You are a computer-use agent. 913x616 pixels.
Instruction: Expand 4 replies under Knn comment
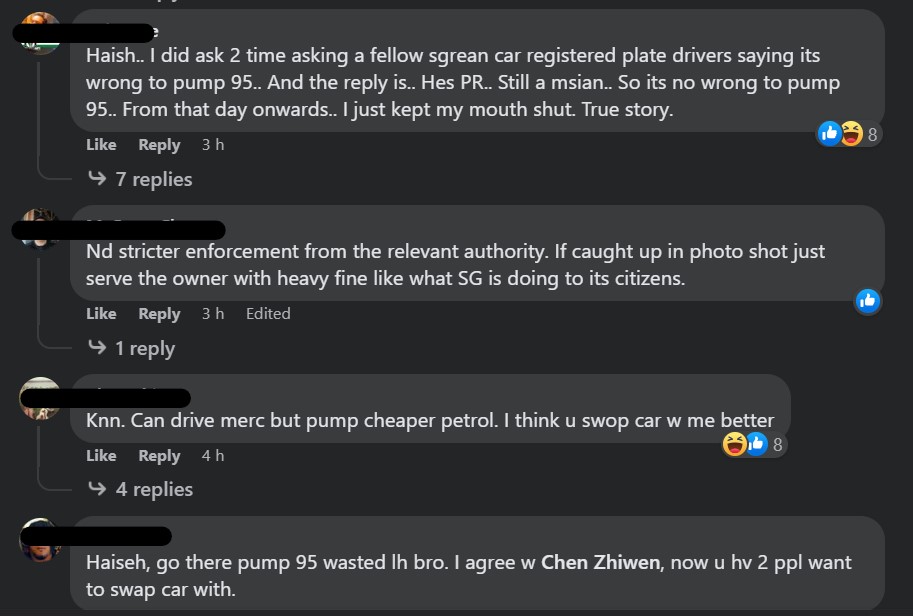154,489
